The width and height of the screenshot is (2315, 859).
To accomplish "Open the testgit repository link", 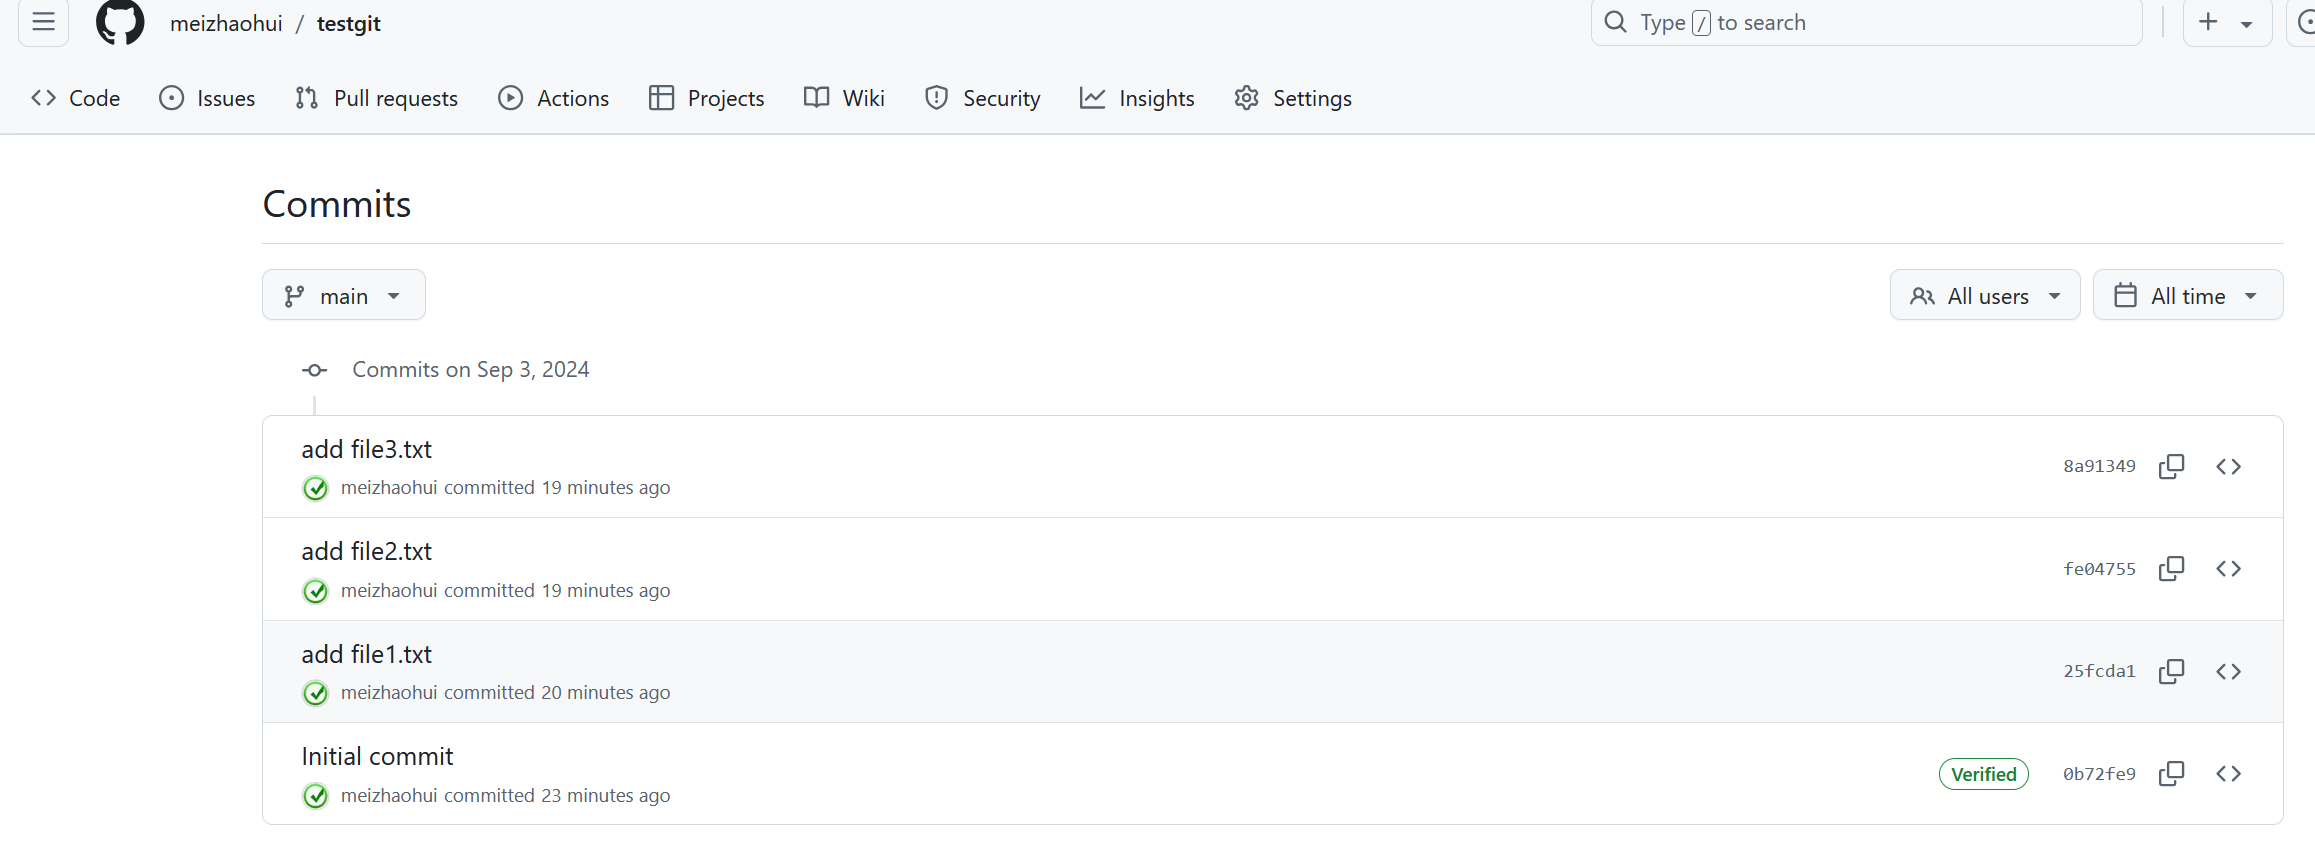I will coord(348,23).
